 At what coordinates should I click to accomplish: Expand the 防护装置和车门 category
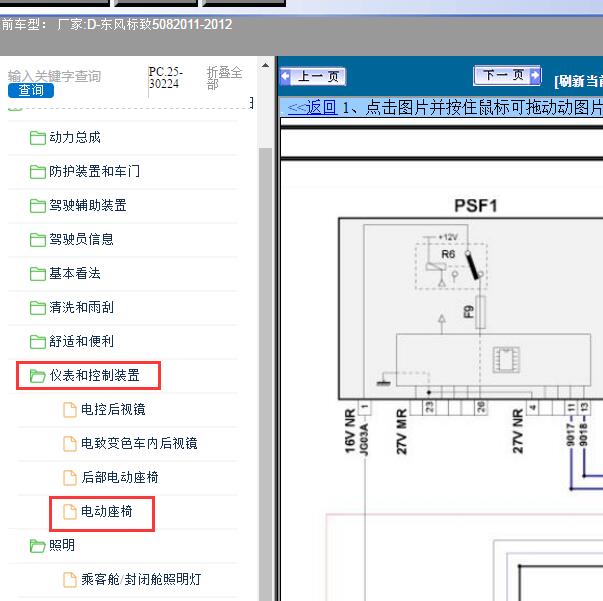pyautogui.click(x=95, y=171)
